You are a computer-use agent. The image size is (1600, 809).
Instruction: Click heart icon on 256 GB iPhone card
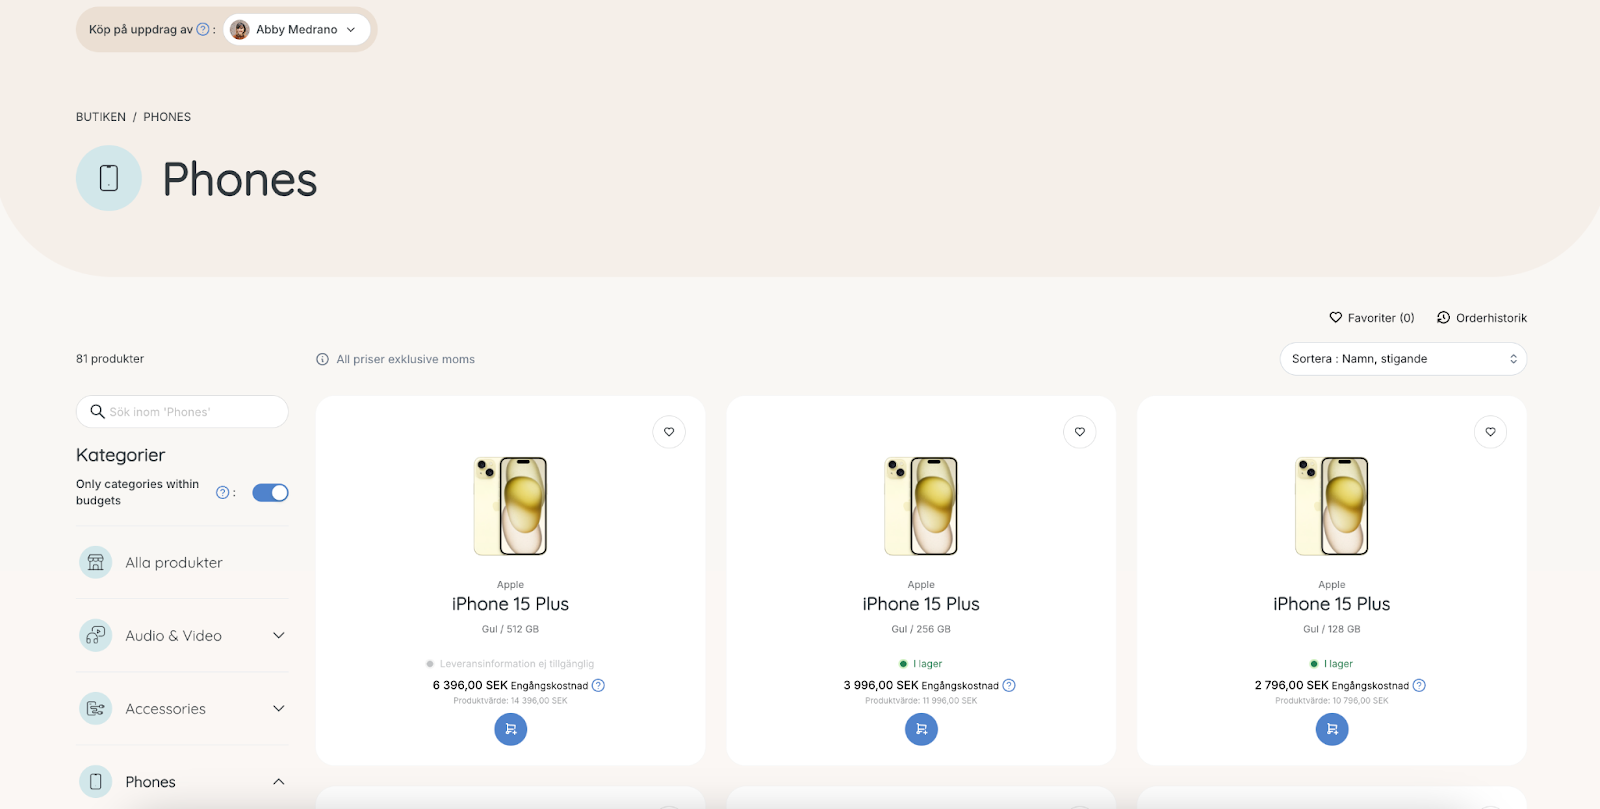(1080, 432)
